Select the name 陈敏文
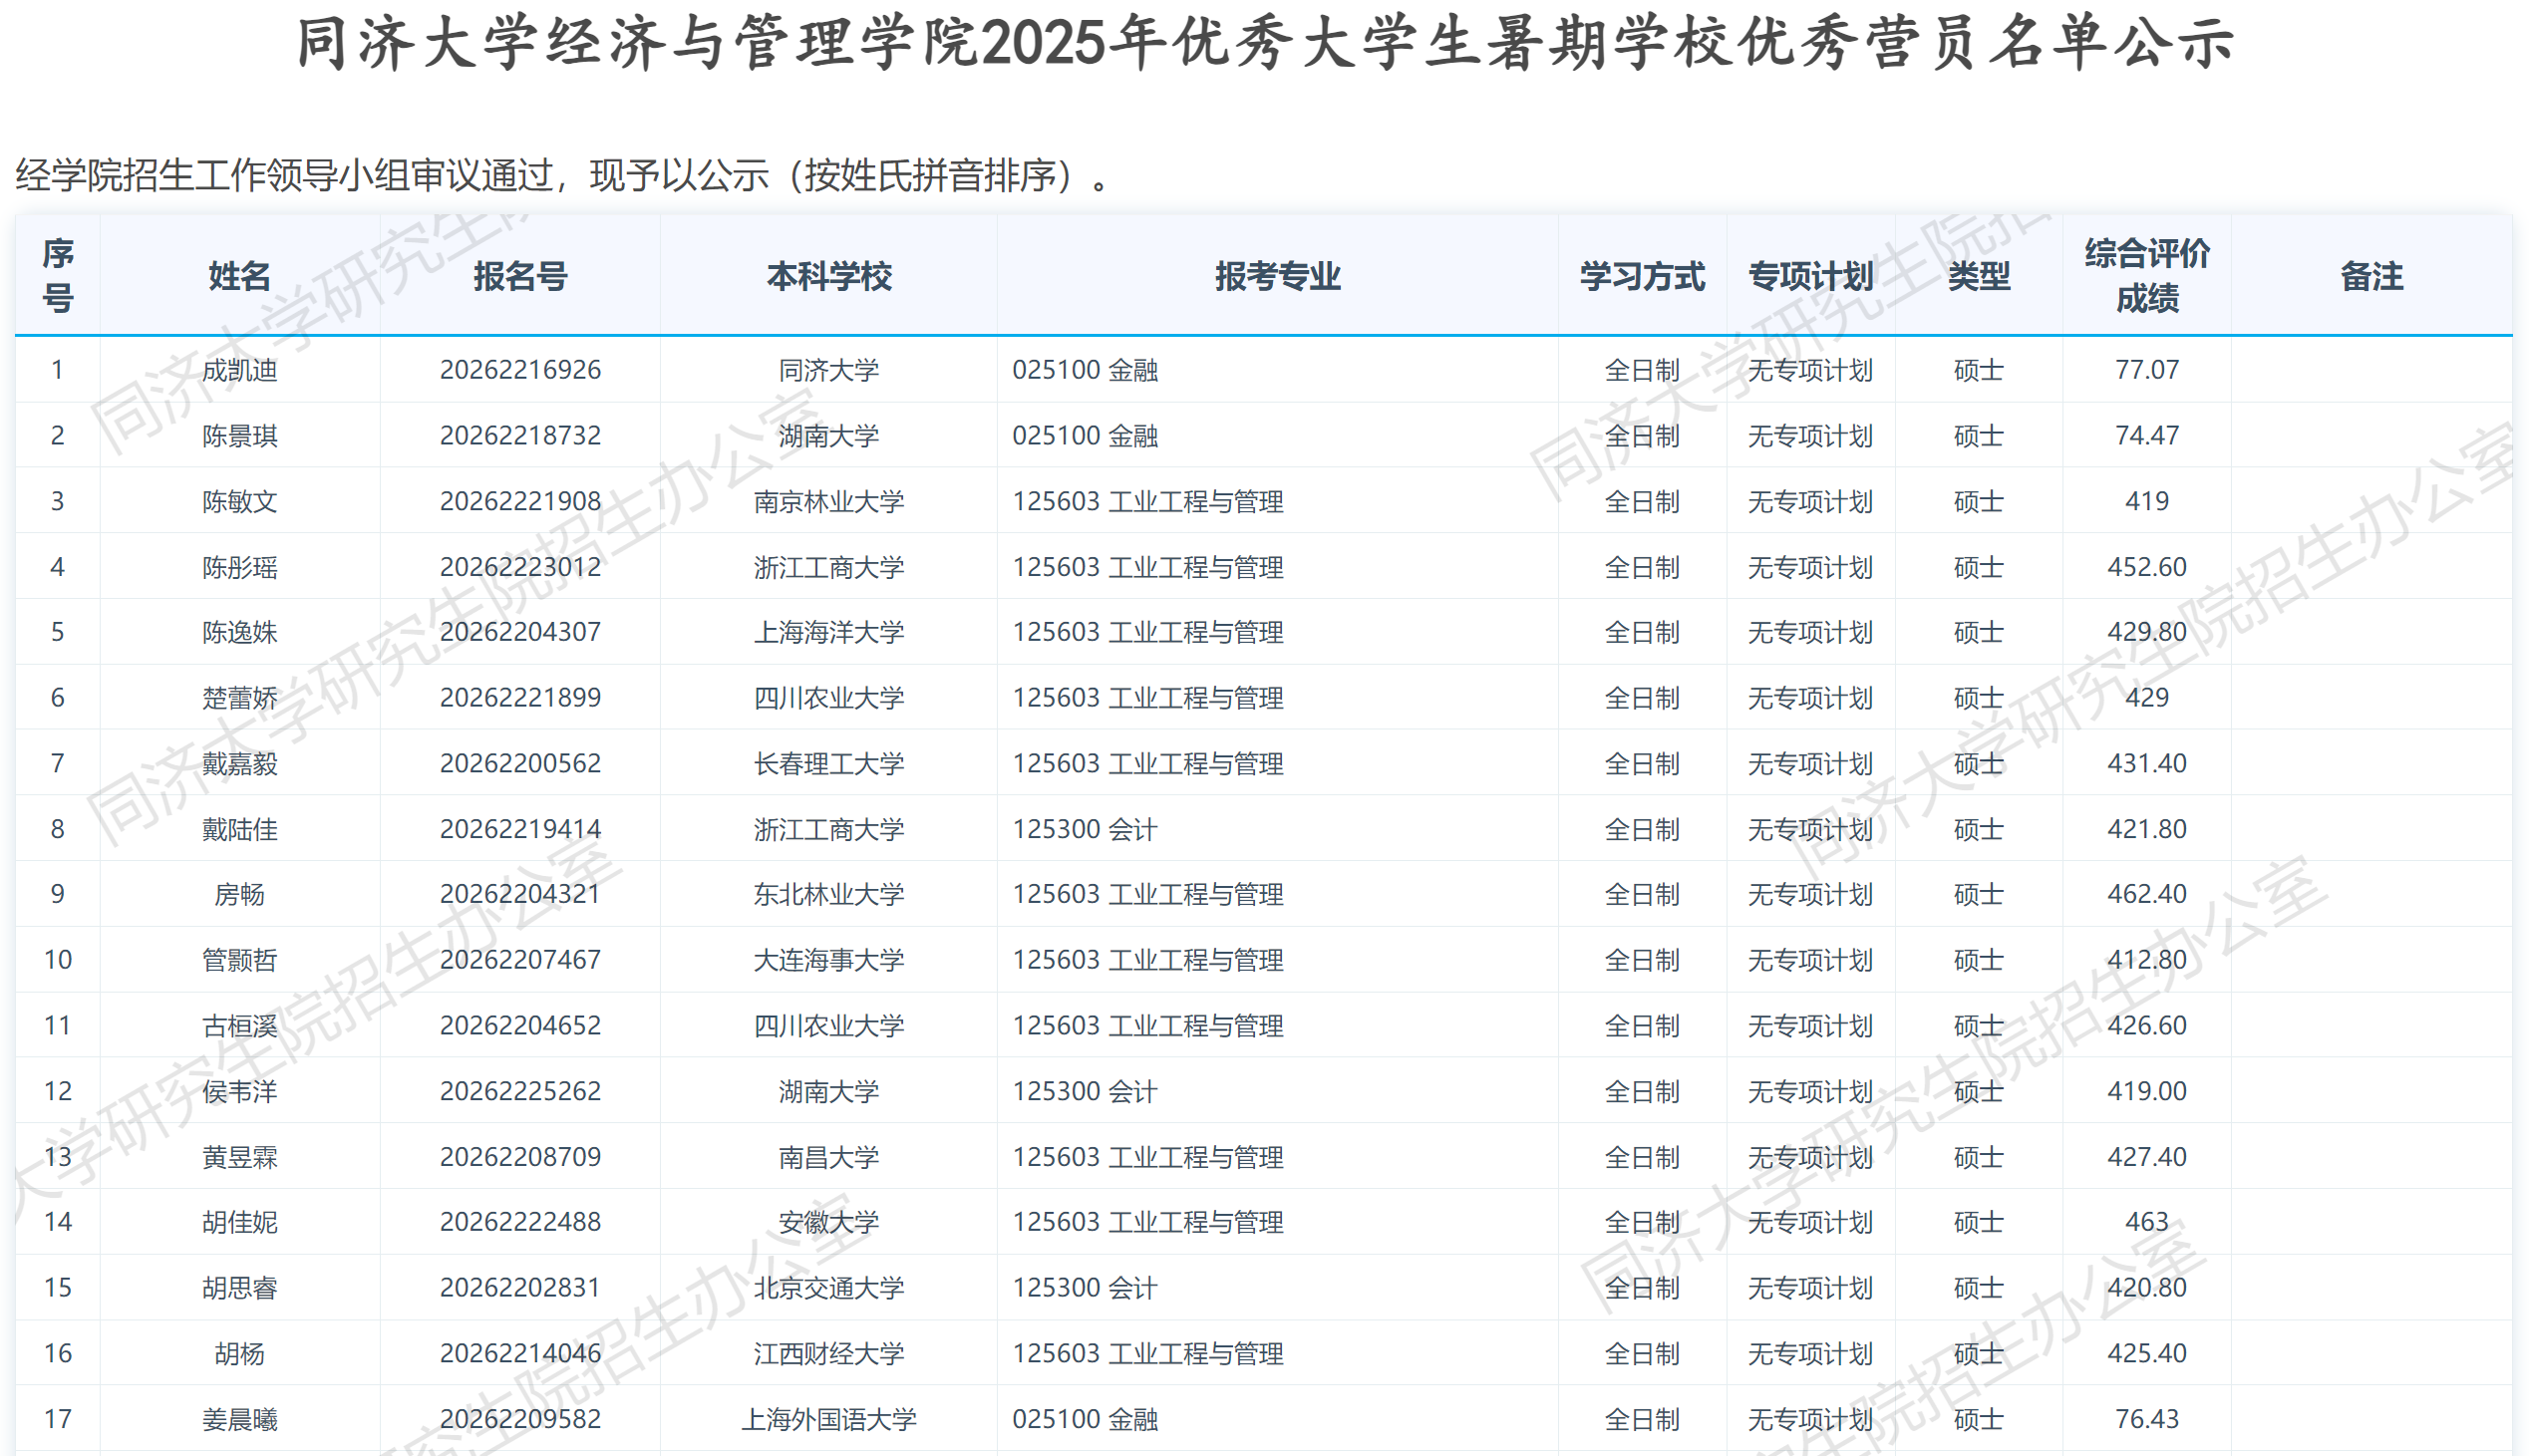Image resolution: width=2529 pixels, height=1456 pixels. pos(240,501)
